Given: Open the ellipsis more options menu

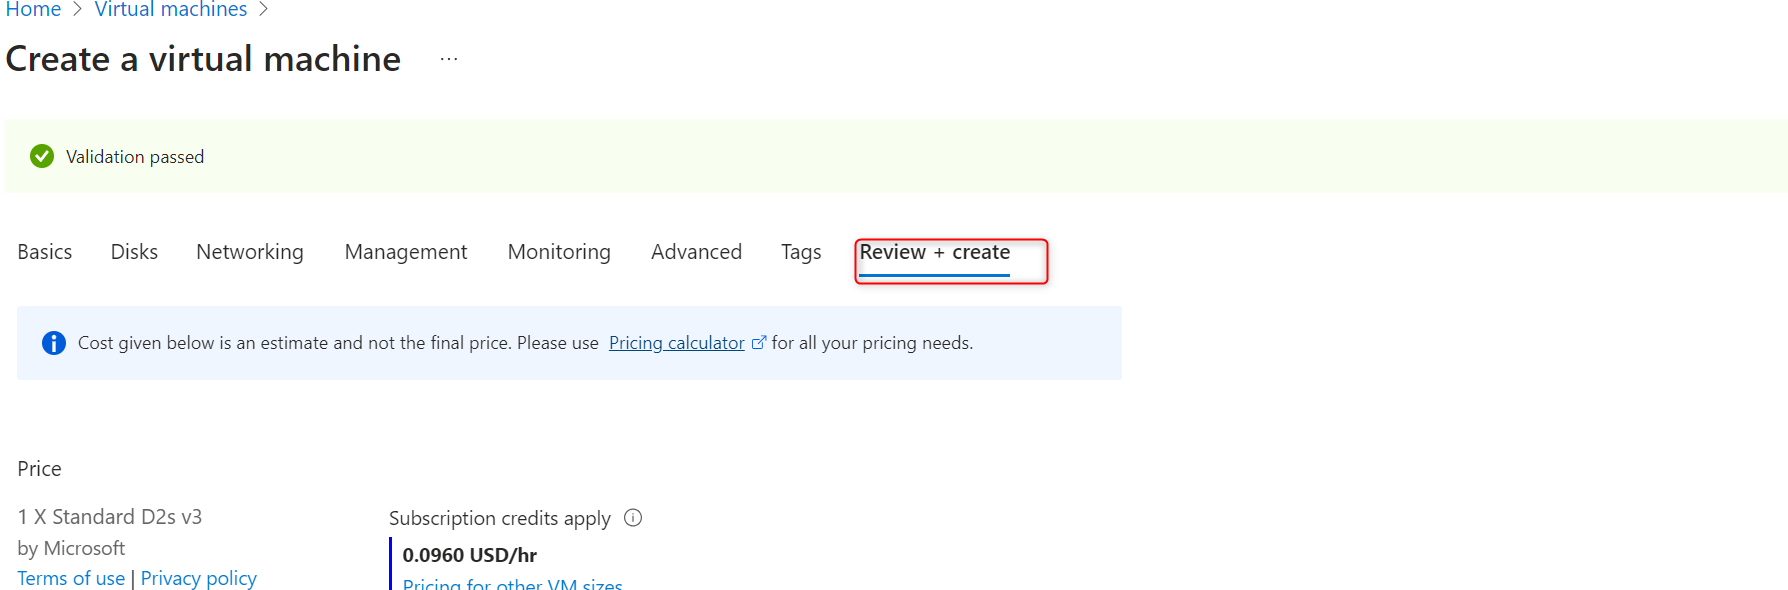Looking at the screenshot, I should 449,59.
